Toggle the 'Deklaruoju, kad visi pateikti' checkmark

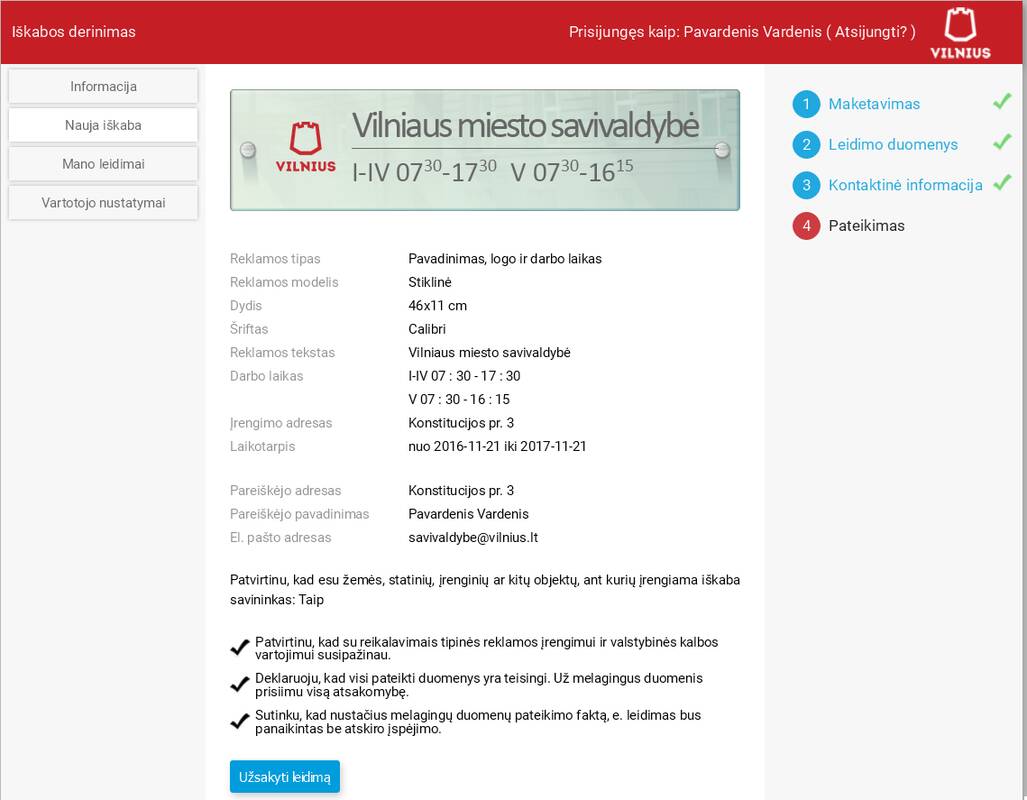coord(240,685)
